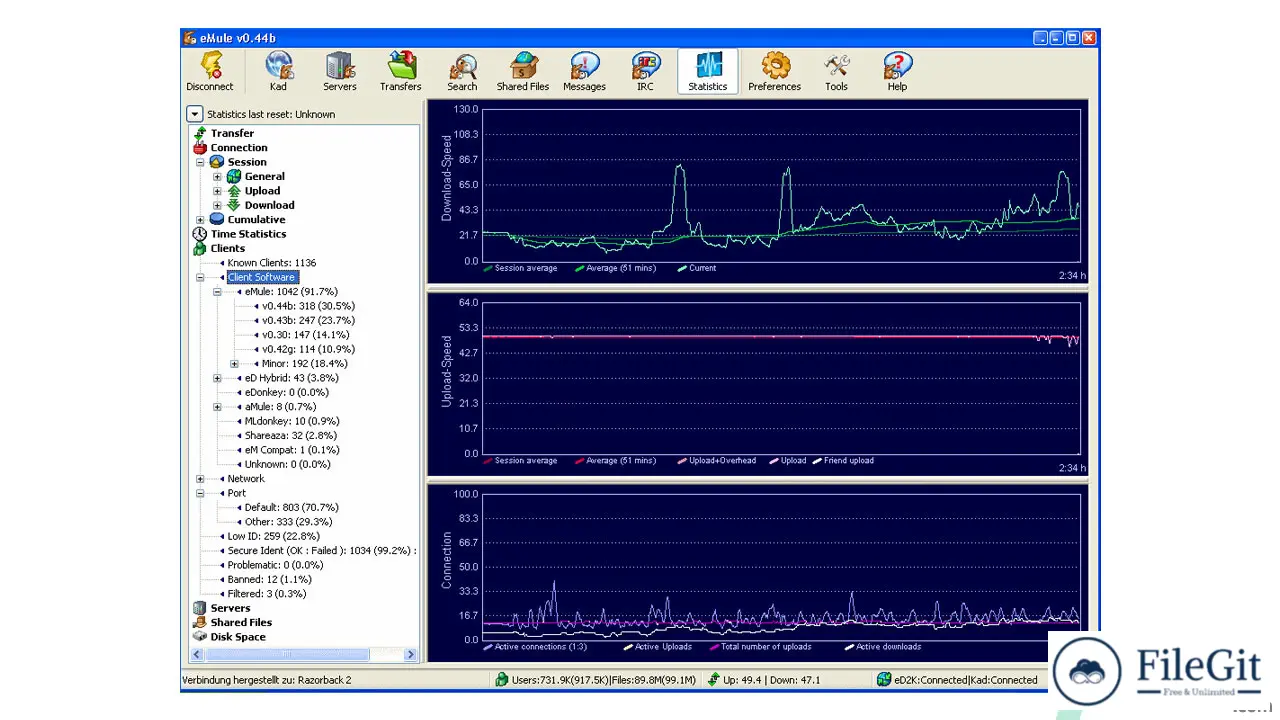The height and width of the screenshot is (720, 1280).
Task: Open the IRC toolbar icon
Action: click(646, 72)
